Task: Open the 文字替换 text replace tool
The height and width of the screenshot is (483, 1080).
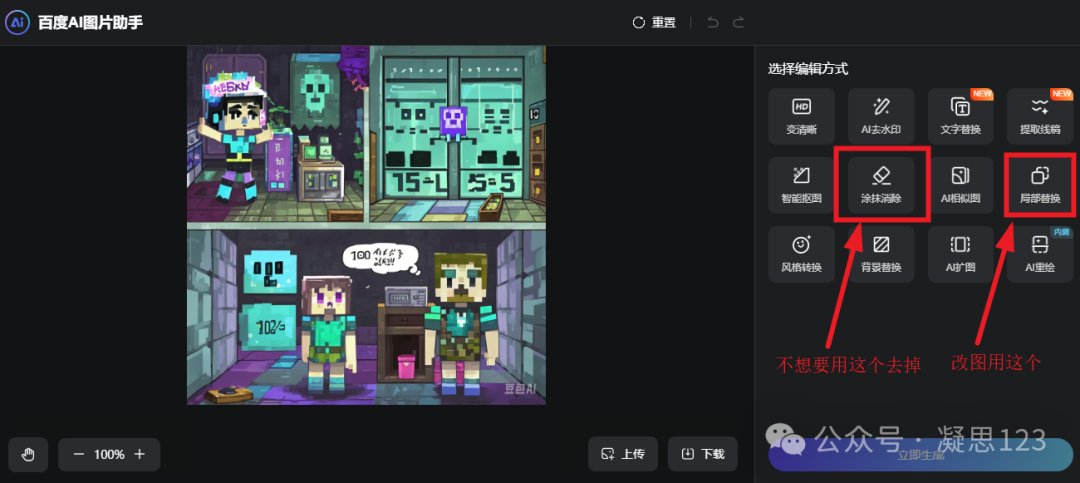Action: point(960,116)
